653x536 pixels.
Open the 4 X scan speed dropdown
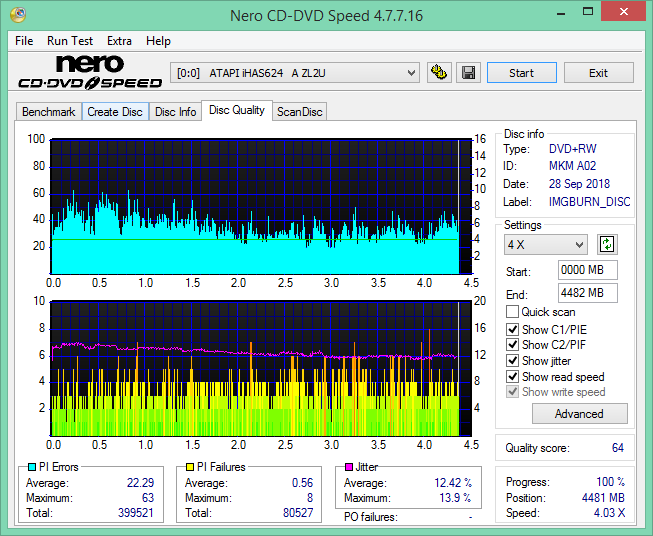click(x=546, y=244)
